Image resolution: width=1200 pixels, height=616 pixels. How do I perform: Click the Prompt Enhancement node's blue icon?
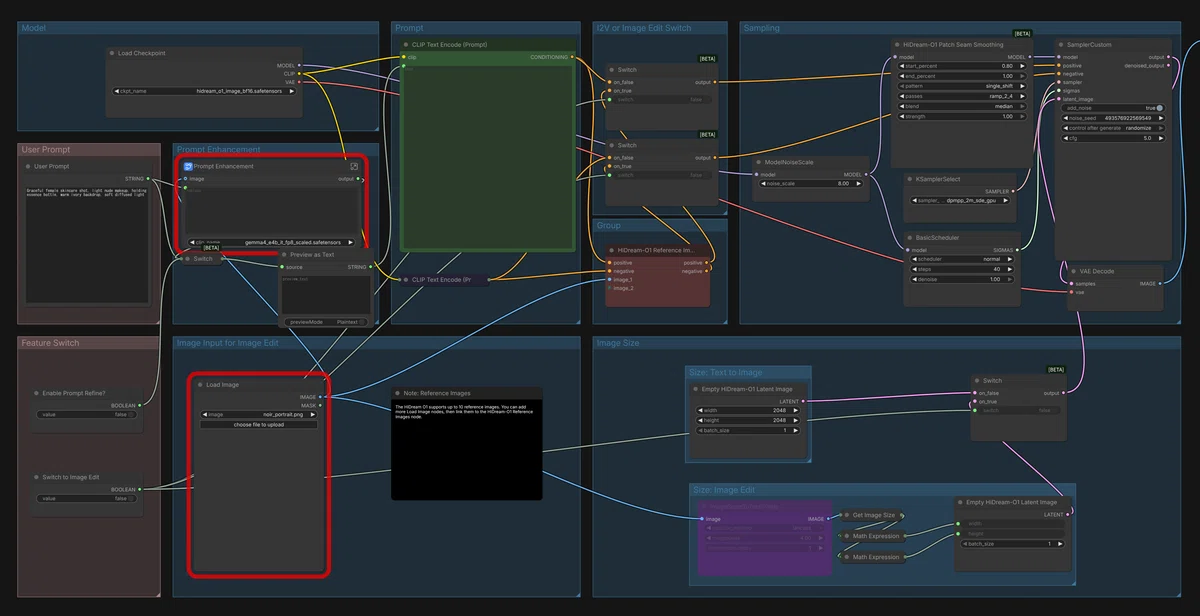pos(187,166)
